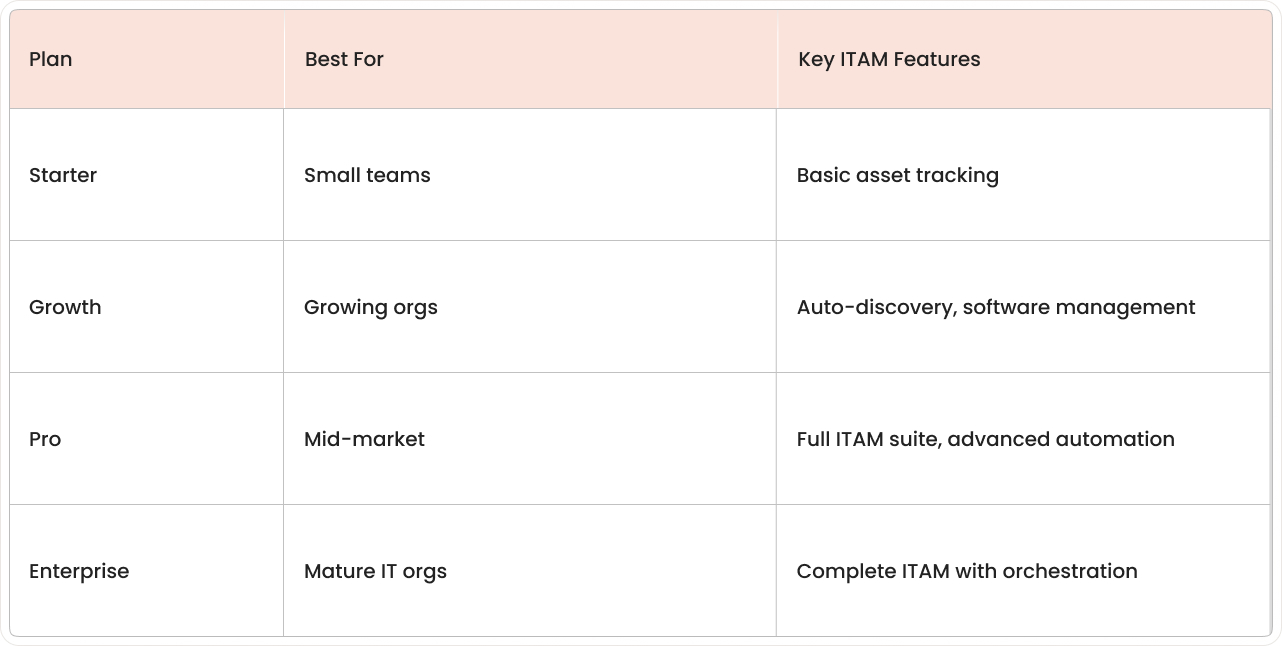Image resolution: width=1282 pixels, height=646 pixels.
Task: Click the word Enterprise
Action: 79,571
